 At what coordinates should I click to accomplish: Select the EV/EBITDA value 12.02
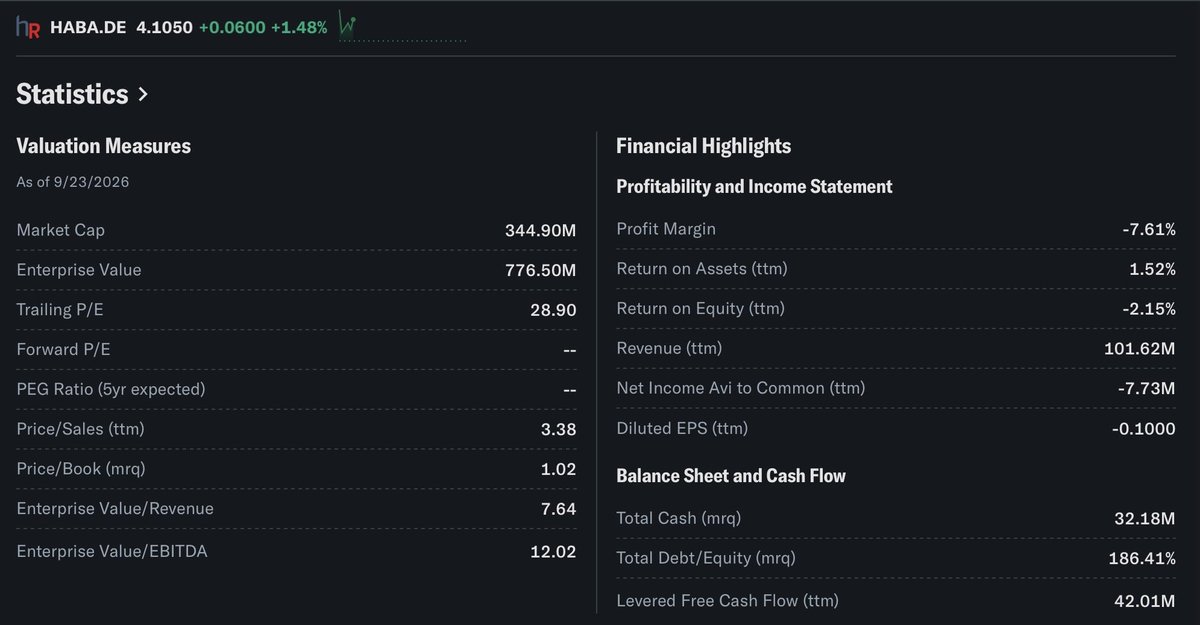point(553,551)
